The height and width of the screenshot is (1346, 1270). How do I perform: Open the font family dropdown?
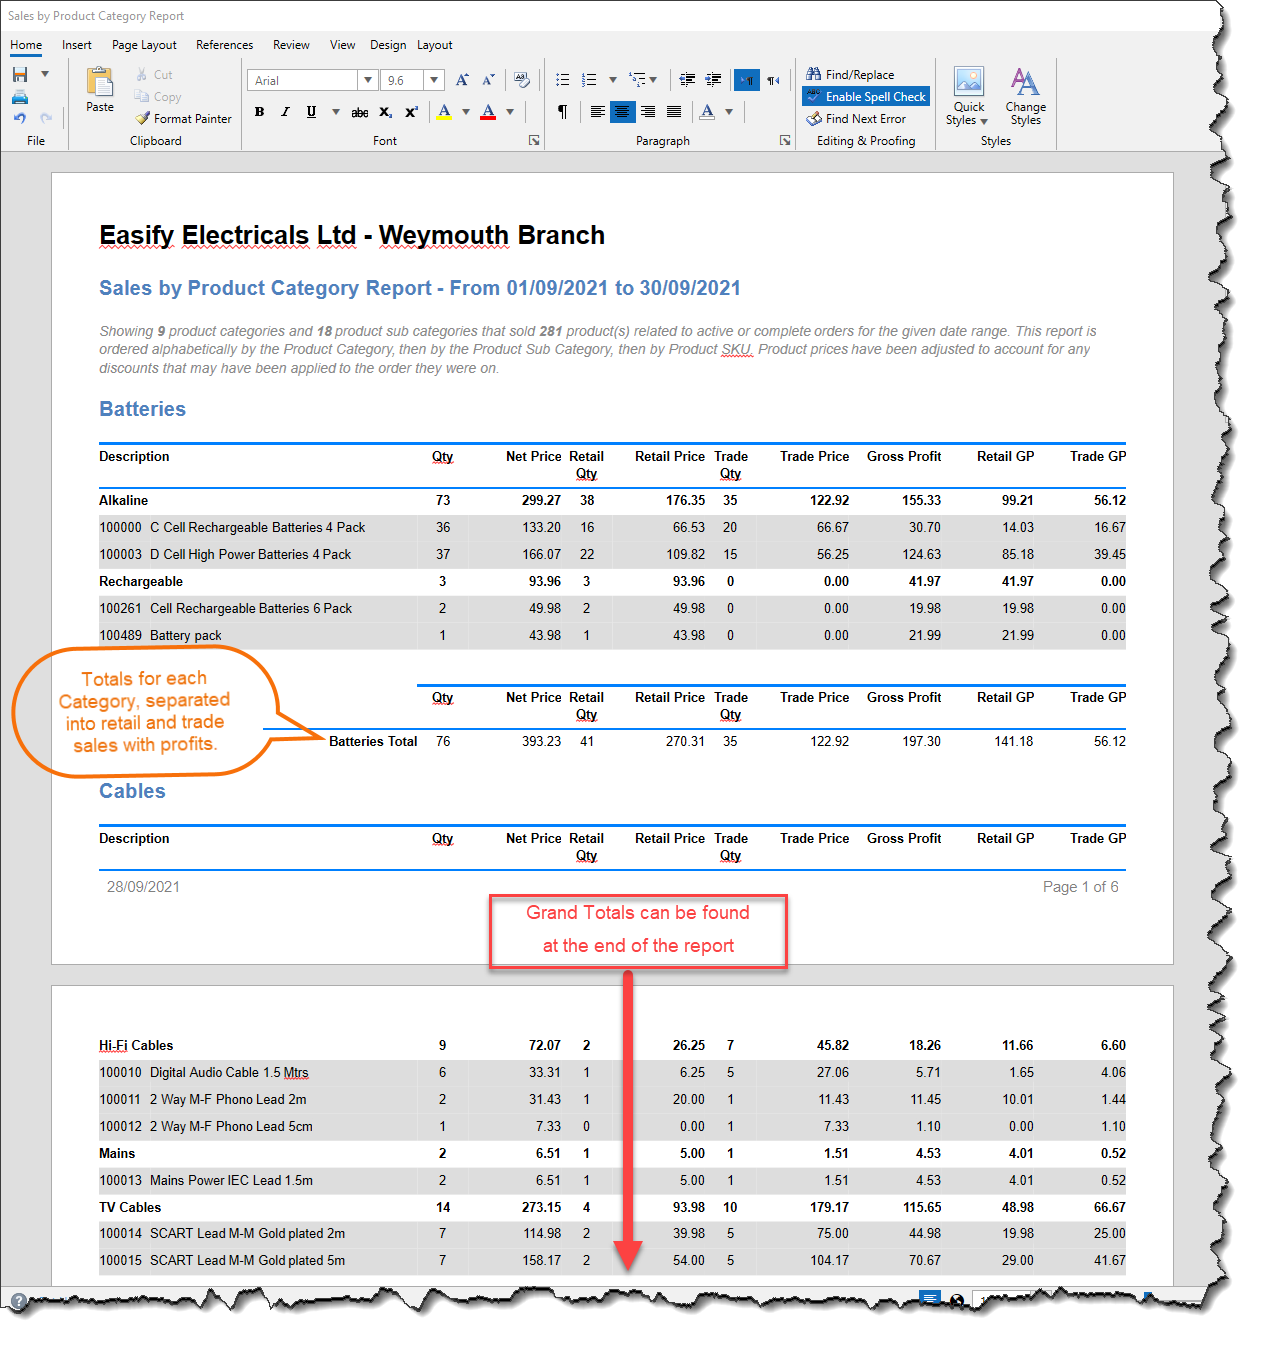coord(368,79)
